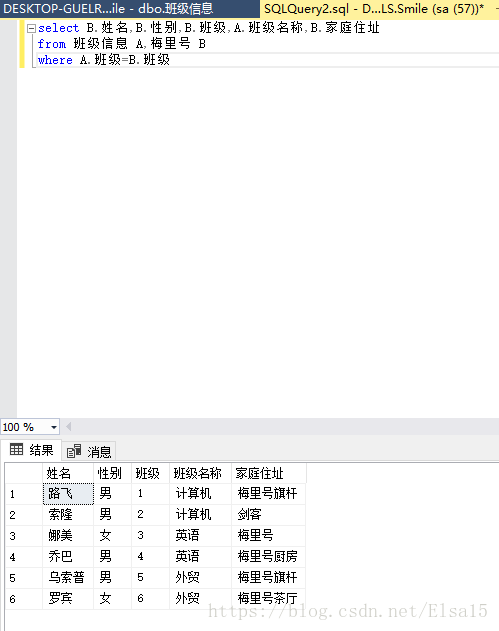Image resolution: width=499 pixels, height=631 pixels.
Task: Click 计算机 in 索隆's row
Action: tap(200, 515)
